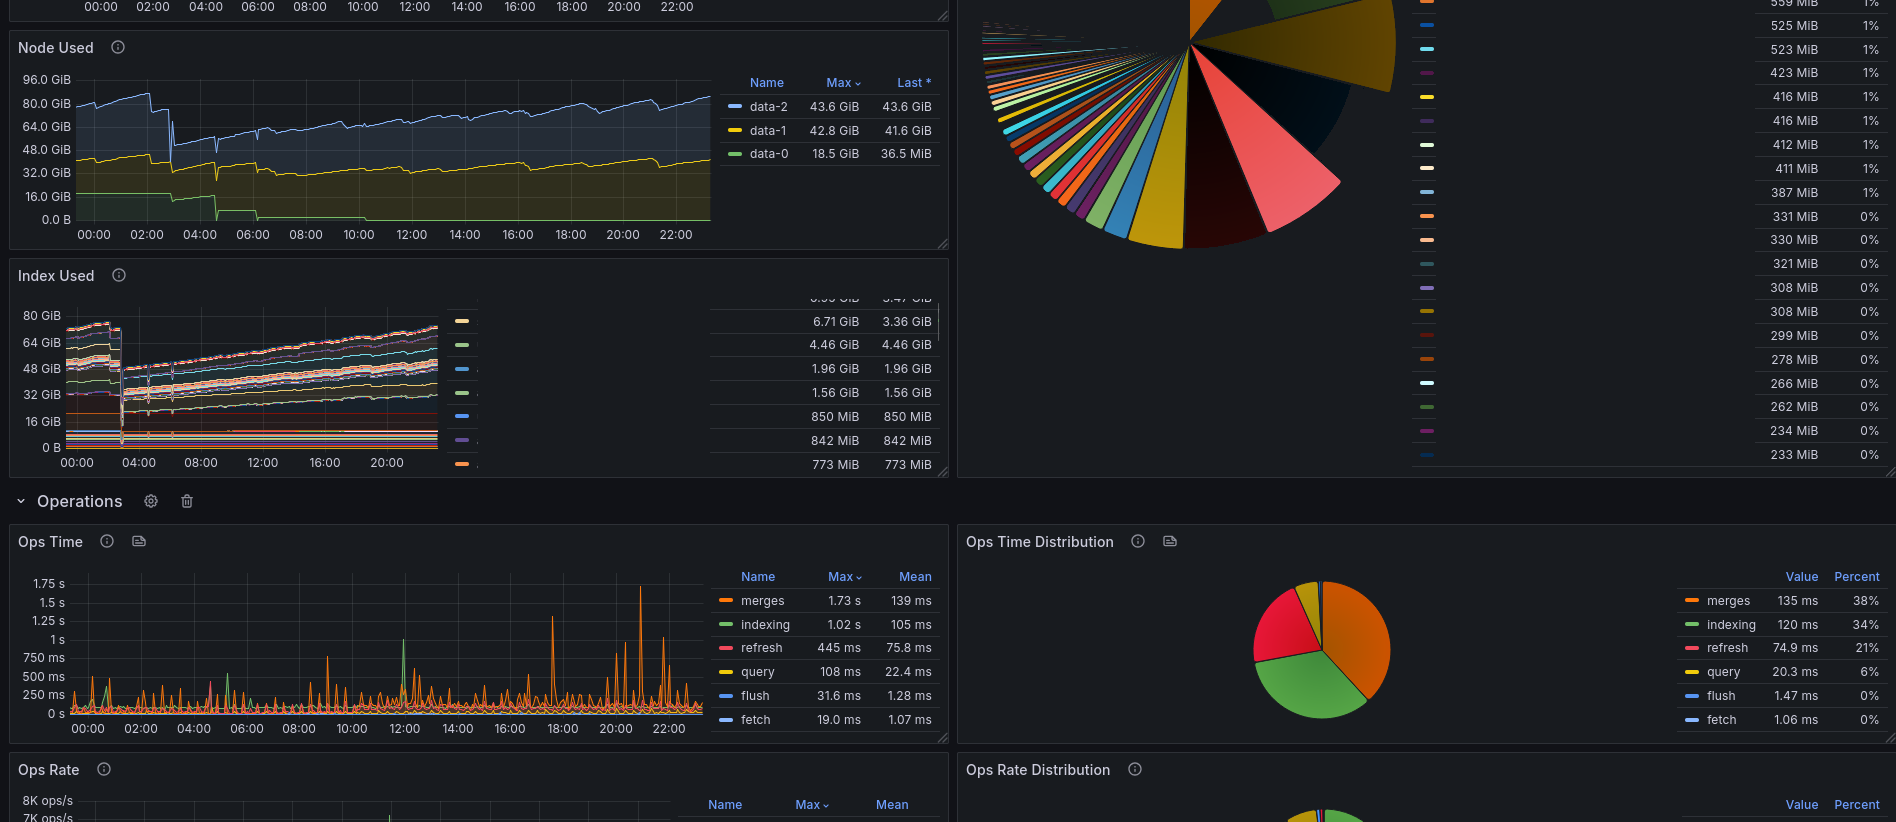This screenshot has height=822, width=1896.
Task: Sort Node Used legend by Name
Action: 767,83
